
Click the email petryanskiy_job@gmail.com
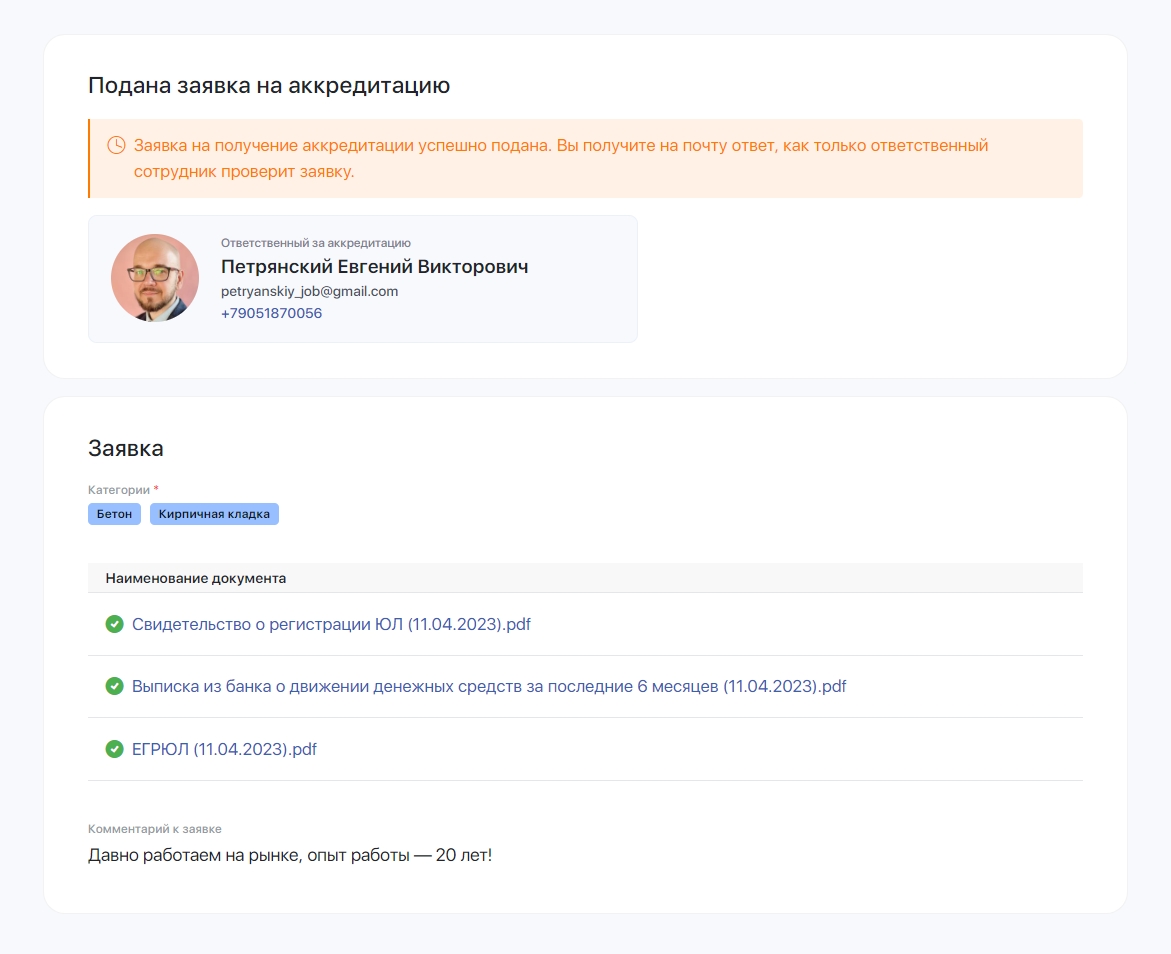(309, 291)
